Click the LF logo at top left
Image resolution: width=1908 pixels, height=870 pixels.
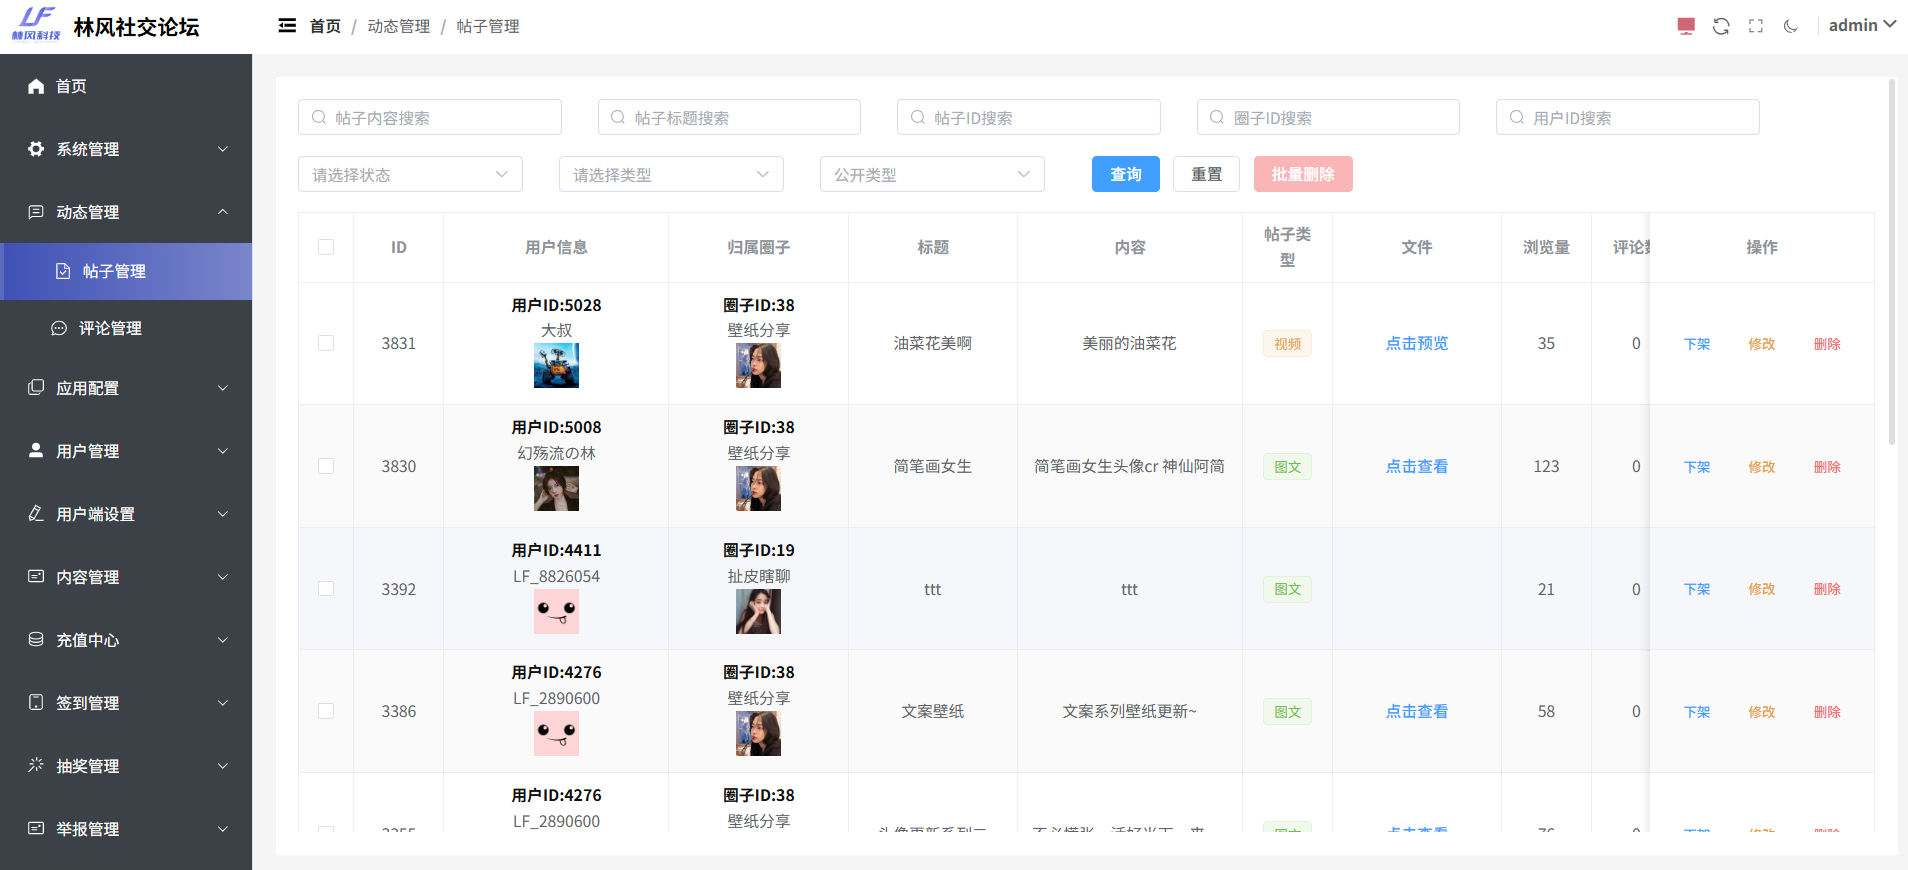(37, 24)
